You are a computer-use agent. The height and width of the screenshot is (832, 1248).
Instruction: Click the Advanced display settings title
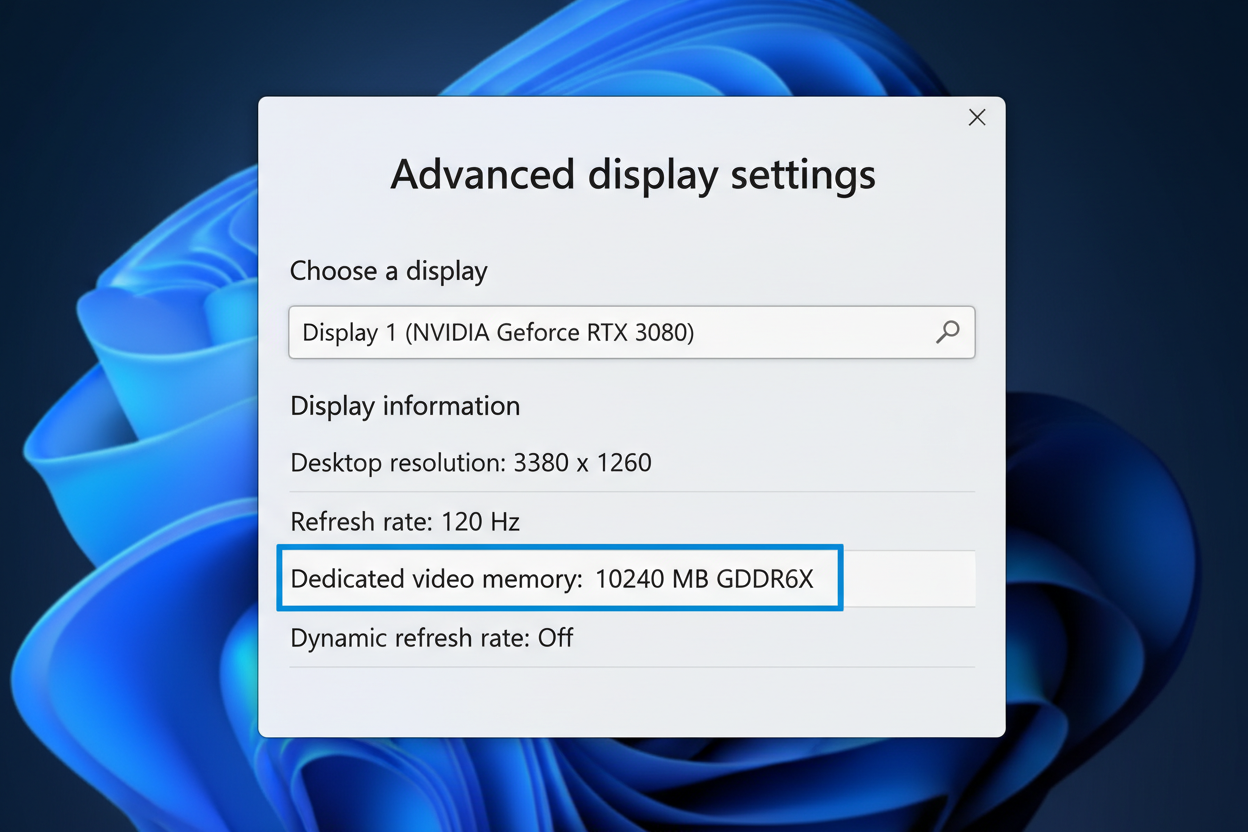[x=632, y=174]
